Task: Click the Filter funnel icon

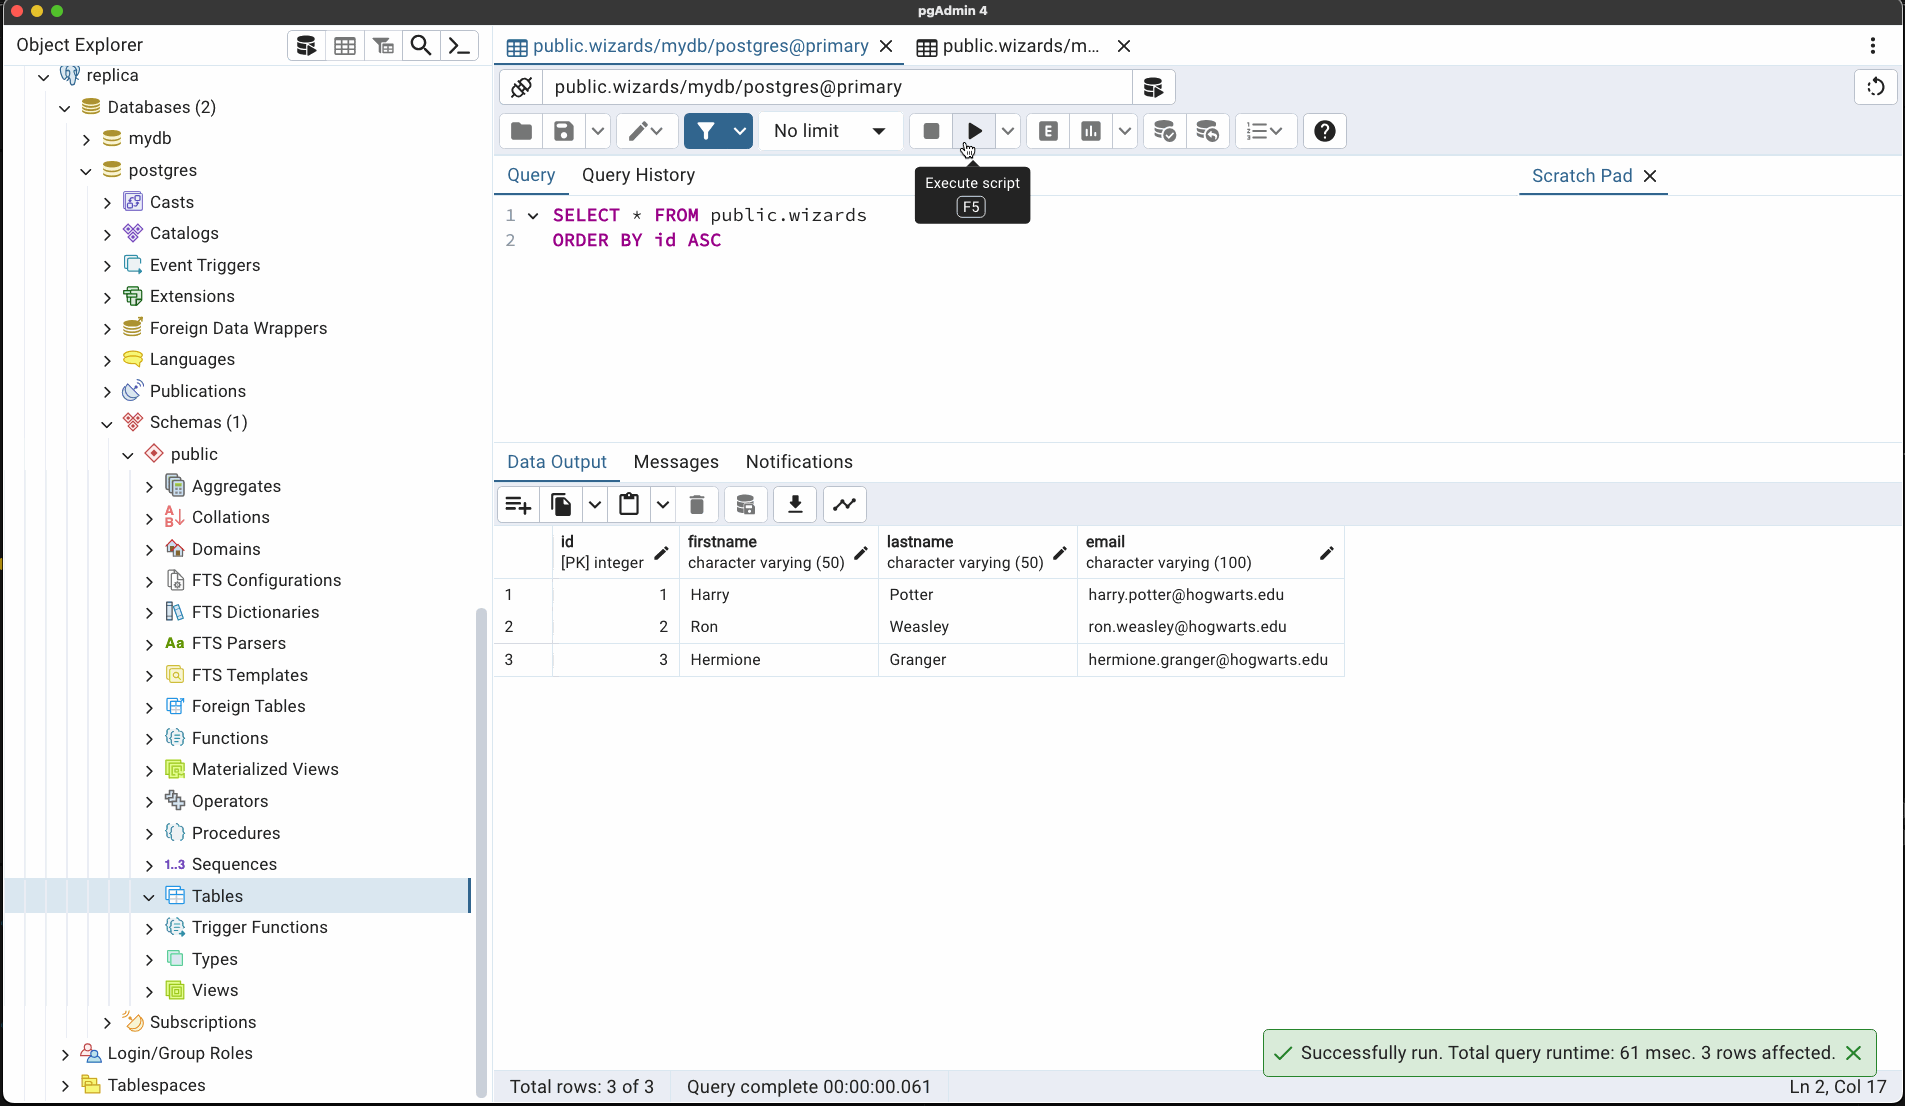Action: coord(706,131)
